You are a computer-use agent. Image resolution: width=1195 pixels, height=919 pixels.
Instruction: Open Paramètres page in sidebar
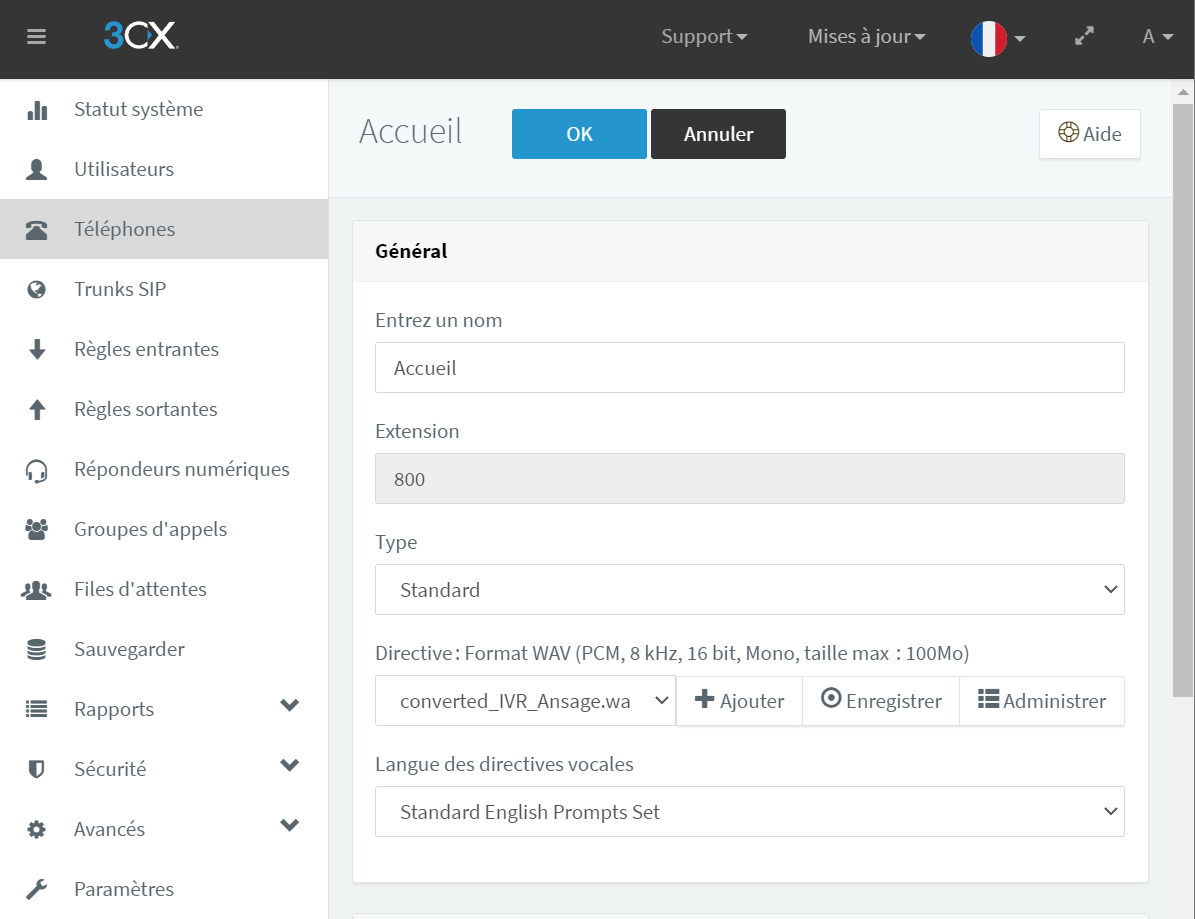tap(164, 889)
